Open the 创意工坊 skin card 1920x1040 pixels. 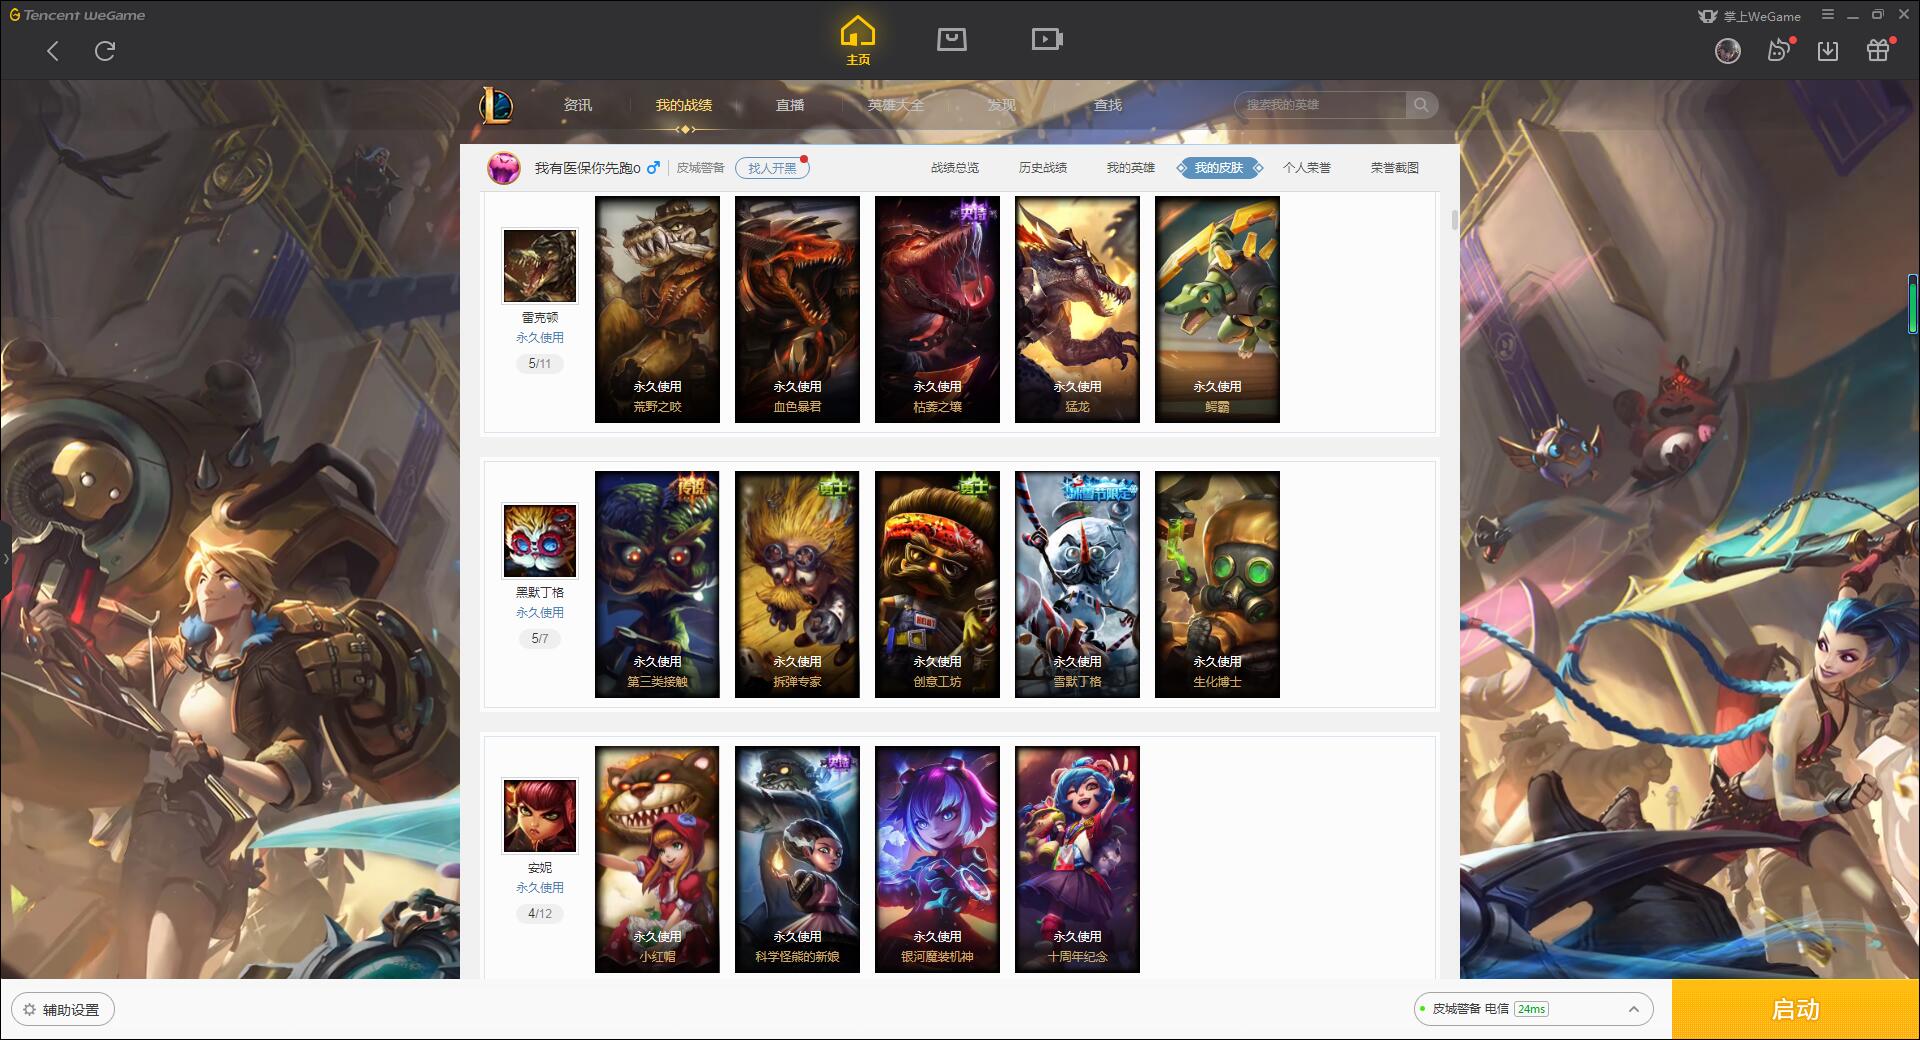point(937,584)
